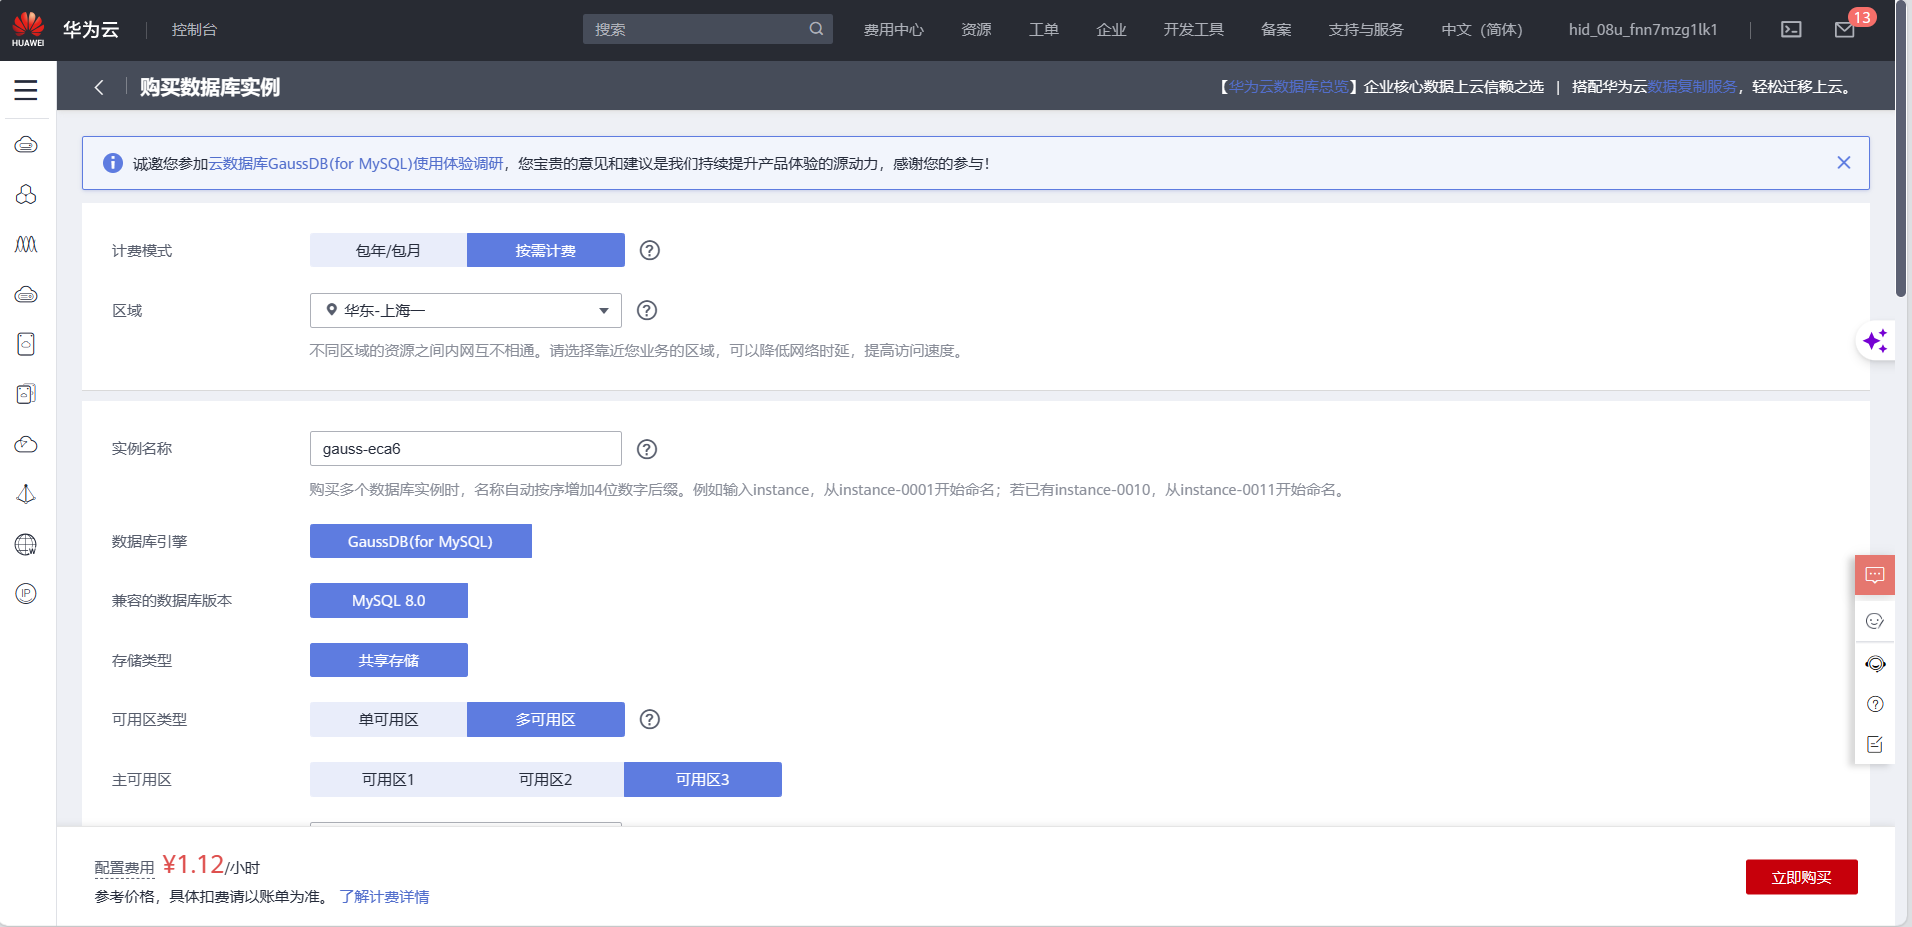Open the hid_08u_fnn7mzg1lk1 account menu
The image size is (1912, 927).
[x=1643, y=29]
